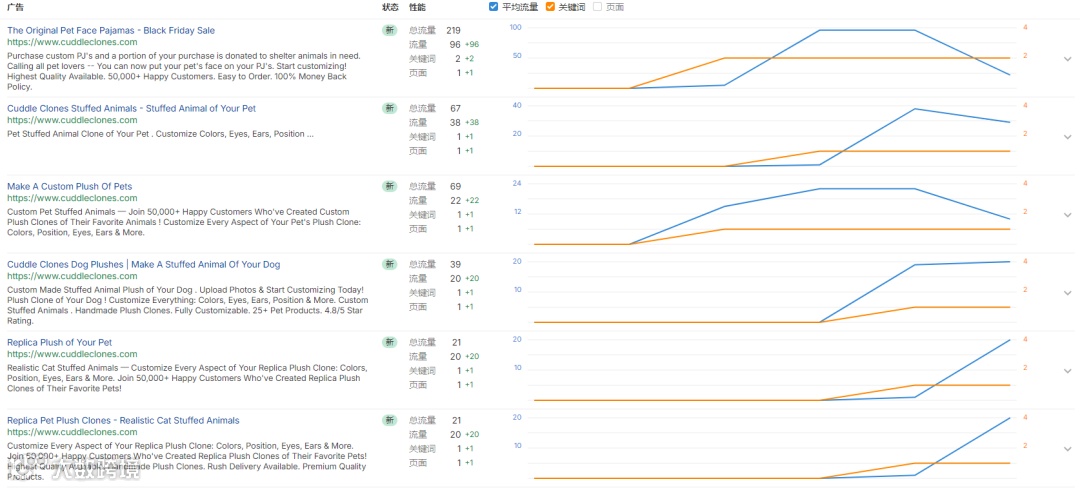Open The Original Pet Face Pajamas ad title
The width and height of the screenshot is (1080, 488).
click(111, 30)
